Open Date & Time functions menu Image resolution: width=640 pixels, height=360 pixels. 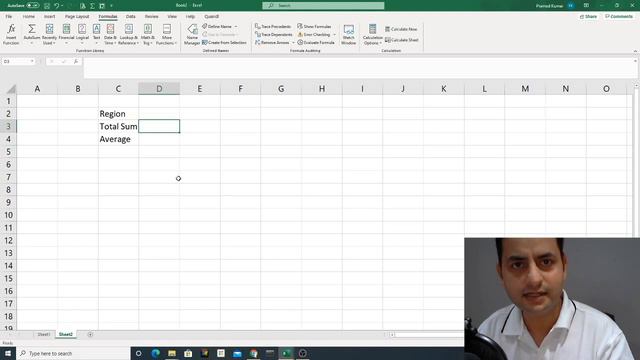110,34
